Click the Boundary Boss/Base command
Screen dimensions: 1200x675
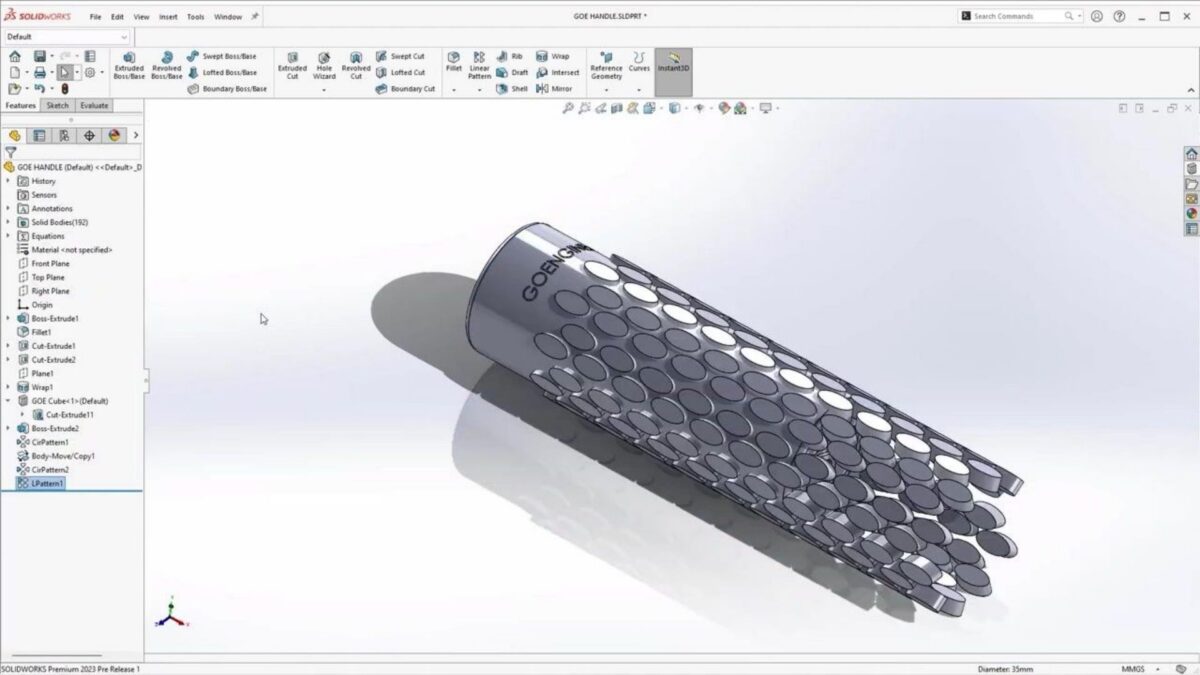227,88
